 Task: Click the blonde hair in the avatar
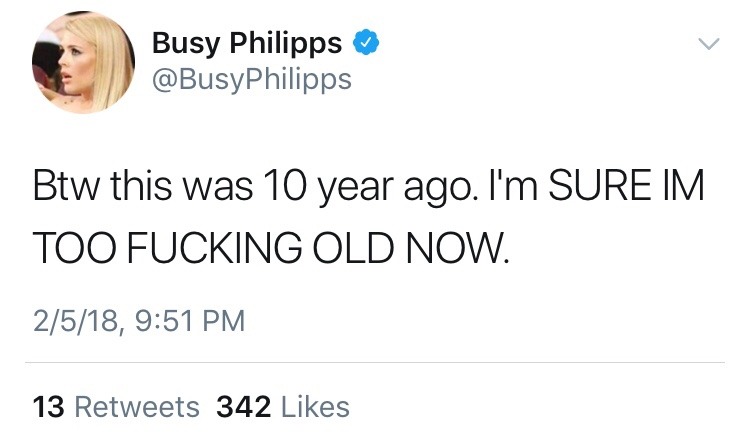click(x=108, y=54)
